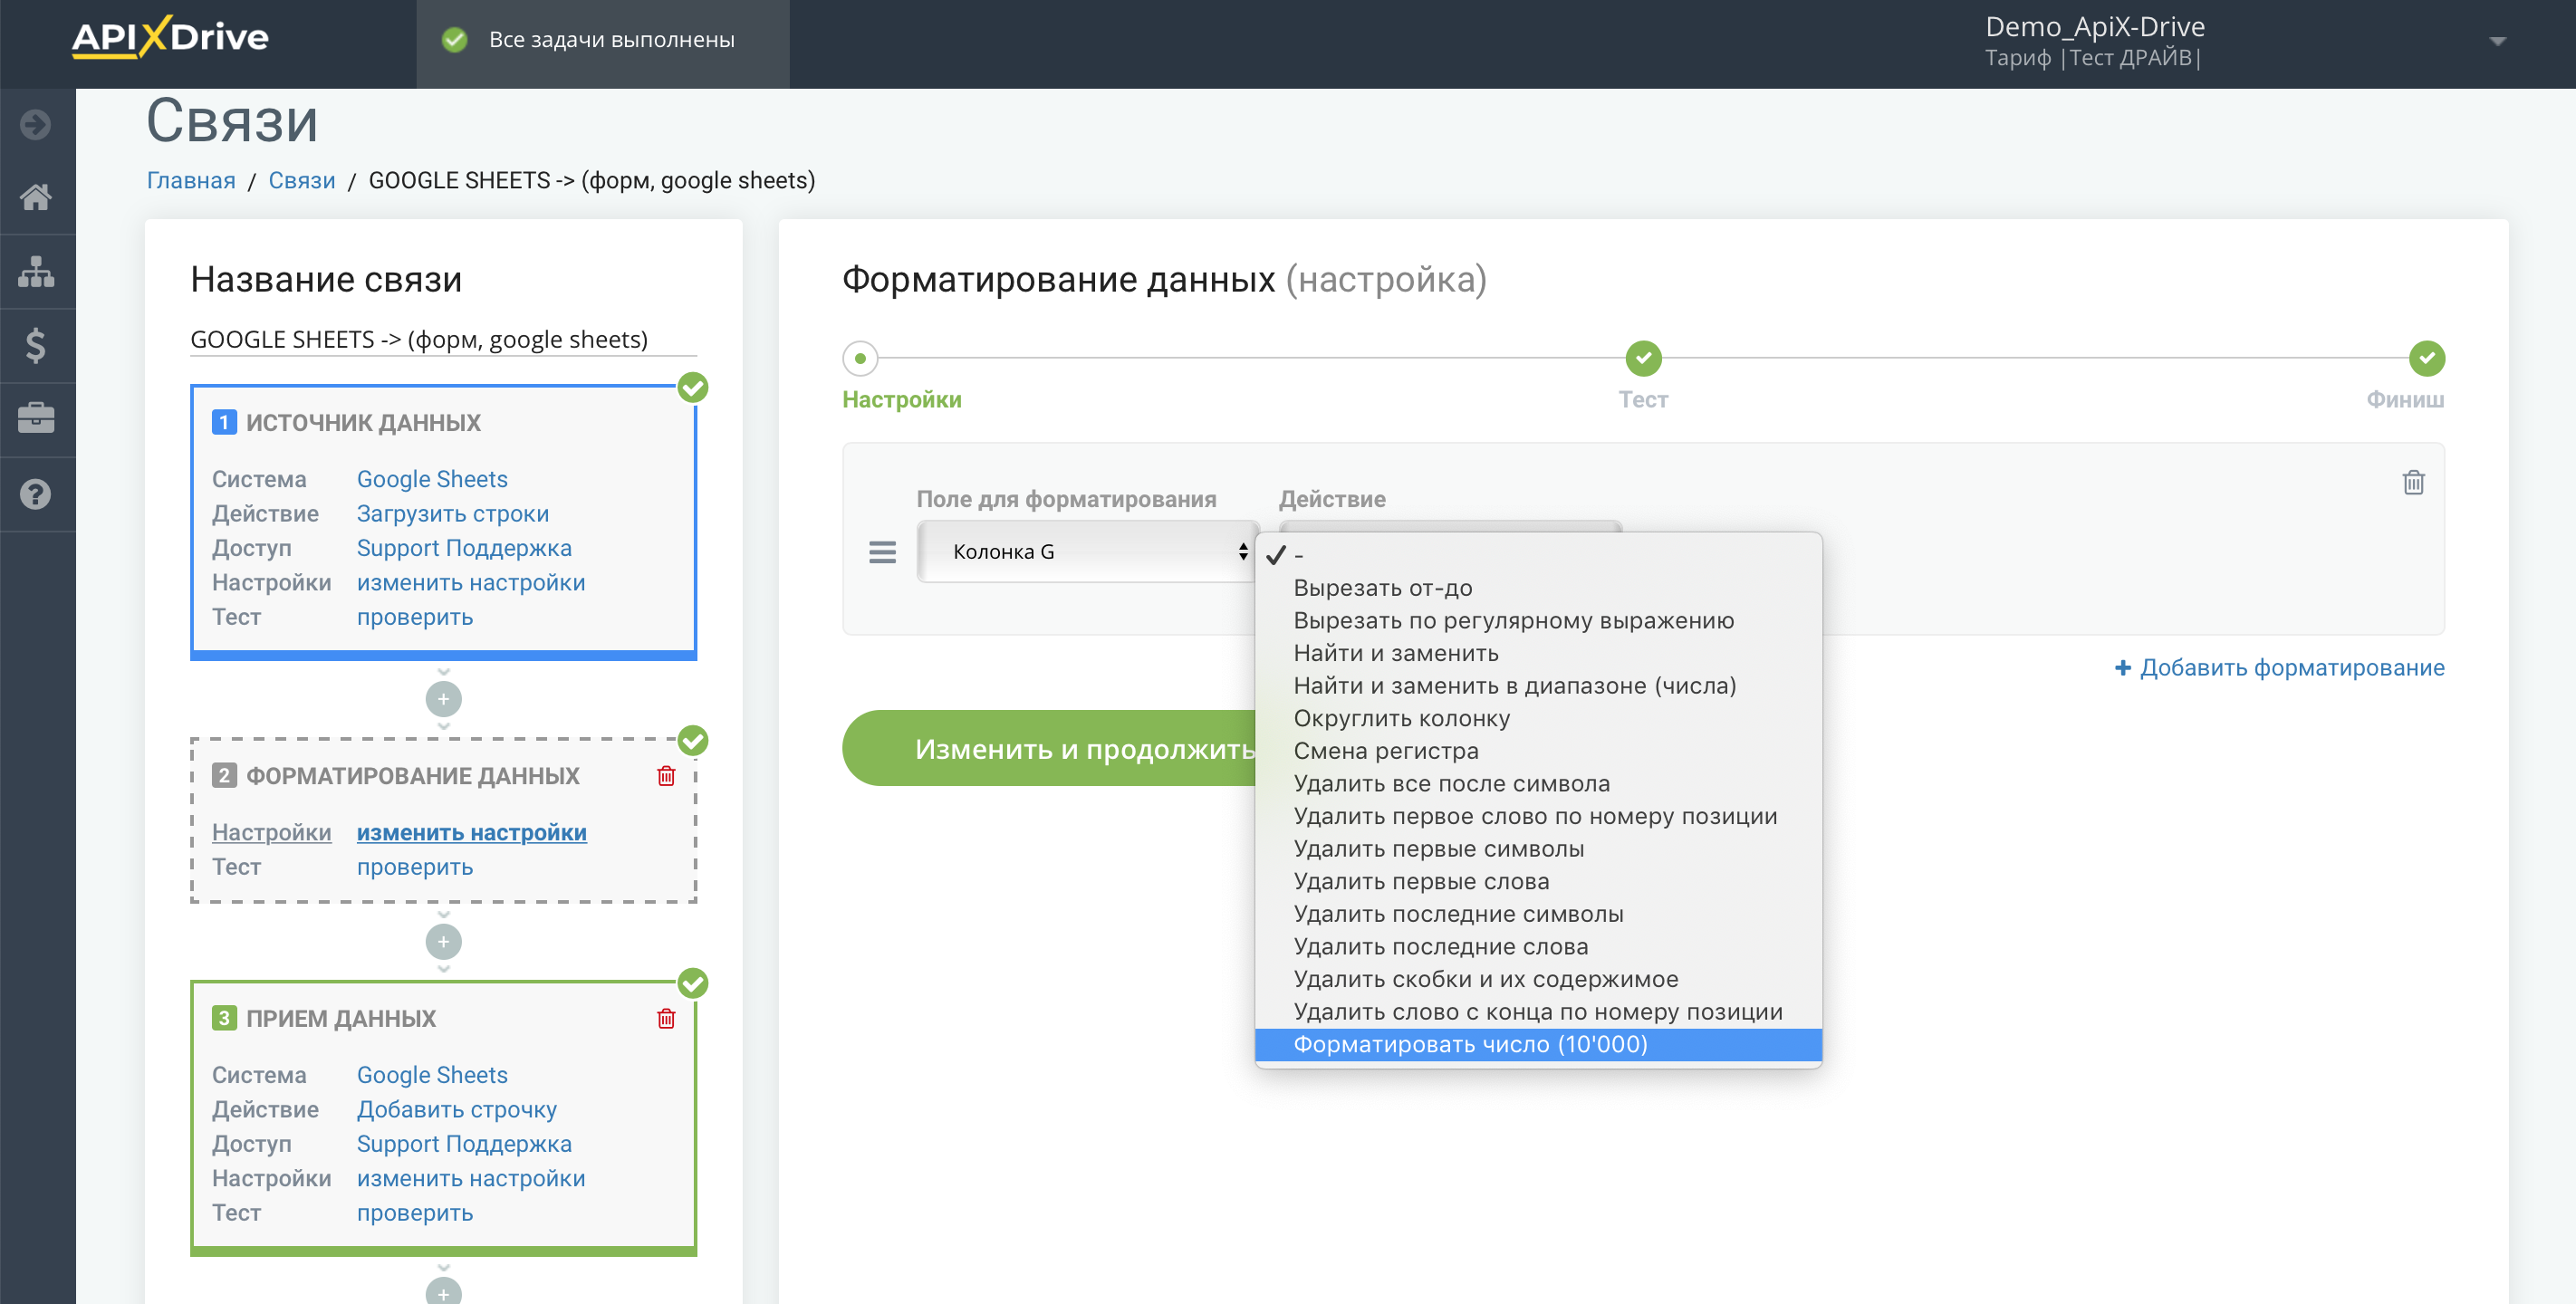The width and height of the screenshot is (2576, 1304).
Task: Select 'Удалить все после символа'
Action: tap(1538, 784)
